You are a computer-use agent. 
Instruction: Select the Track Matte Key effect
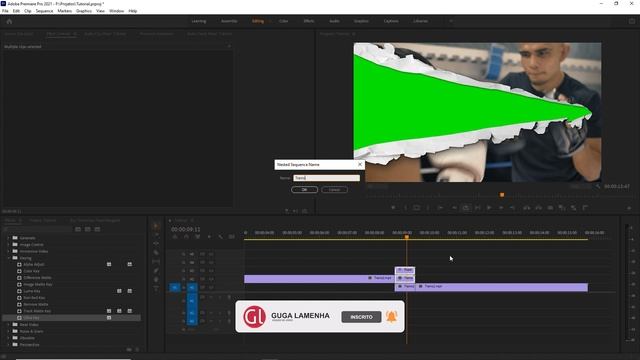tap(37, 311)
